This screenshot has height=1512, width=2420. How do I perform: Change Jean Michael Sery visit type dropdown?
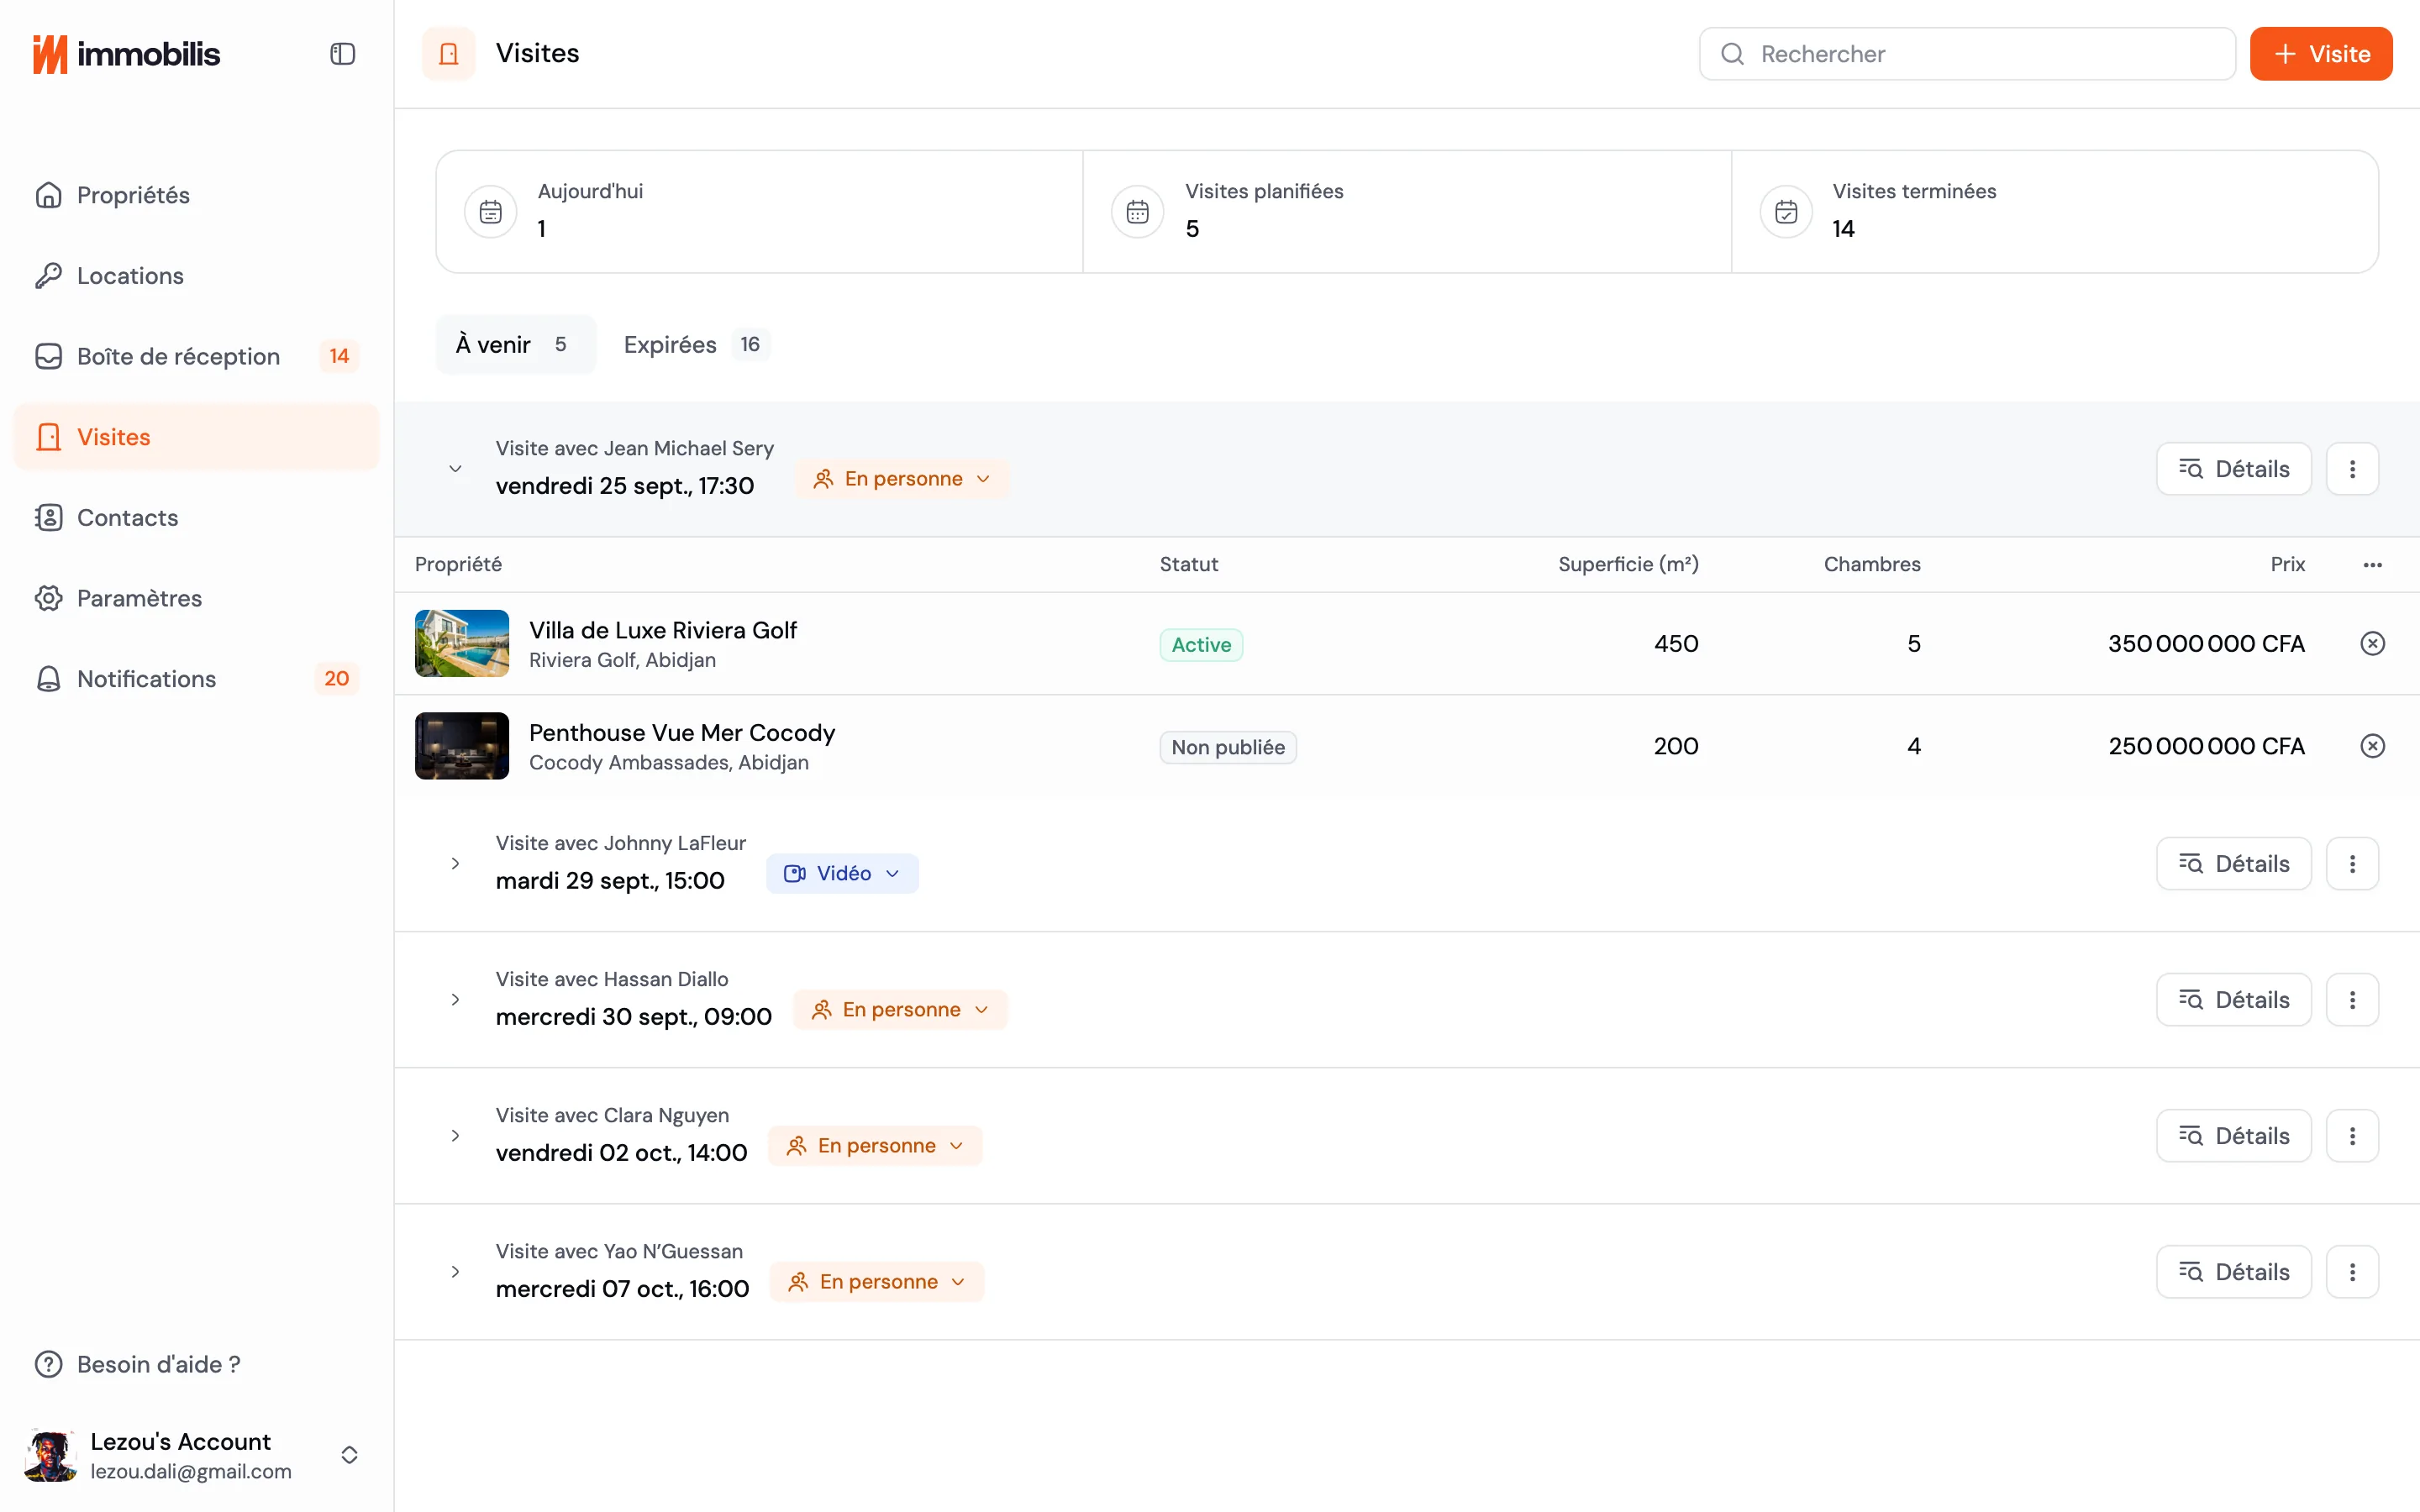coord(902,479)
